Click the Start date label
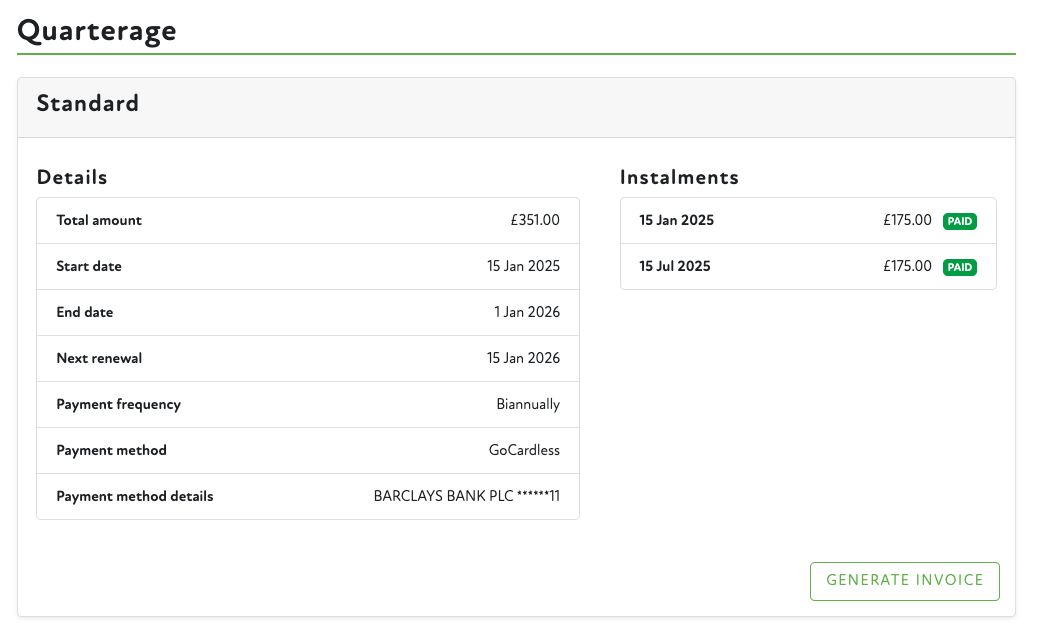Image resolution: width=1038 pixels, height=632 pixels. (89, 267)
